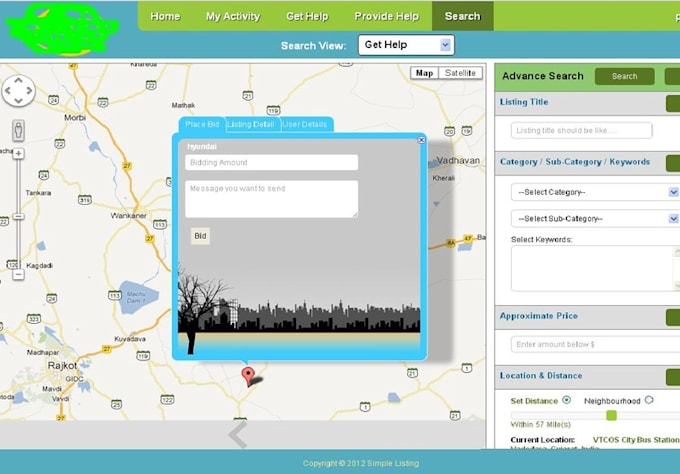Click the map pan control
This screenshot has height=474, width=680.
(x=18, y=91)
